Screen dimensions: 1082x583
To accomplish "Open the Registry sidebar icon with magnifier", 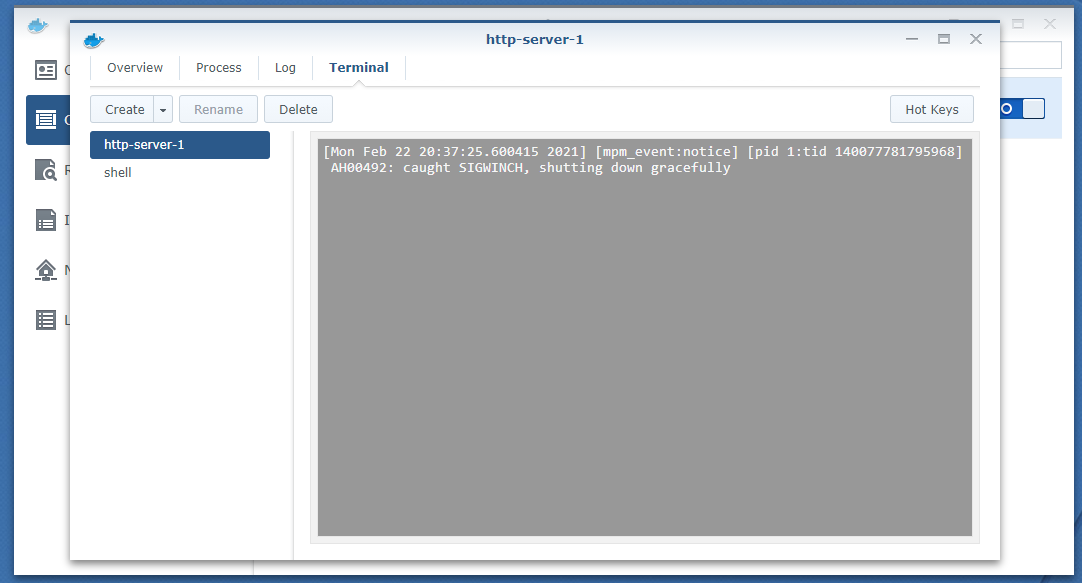I will coord(46,170).
